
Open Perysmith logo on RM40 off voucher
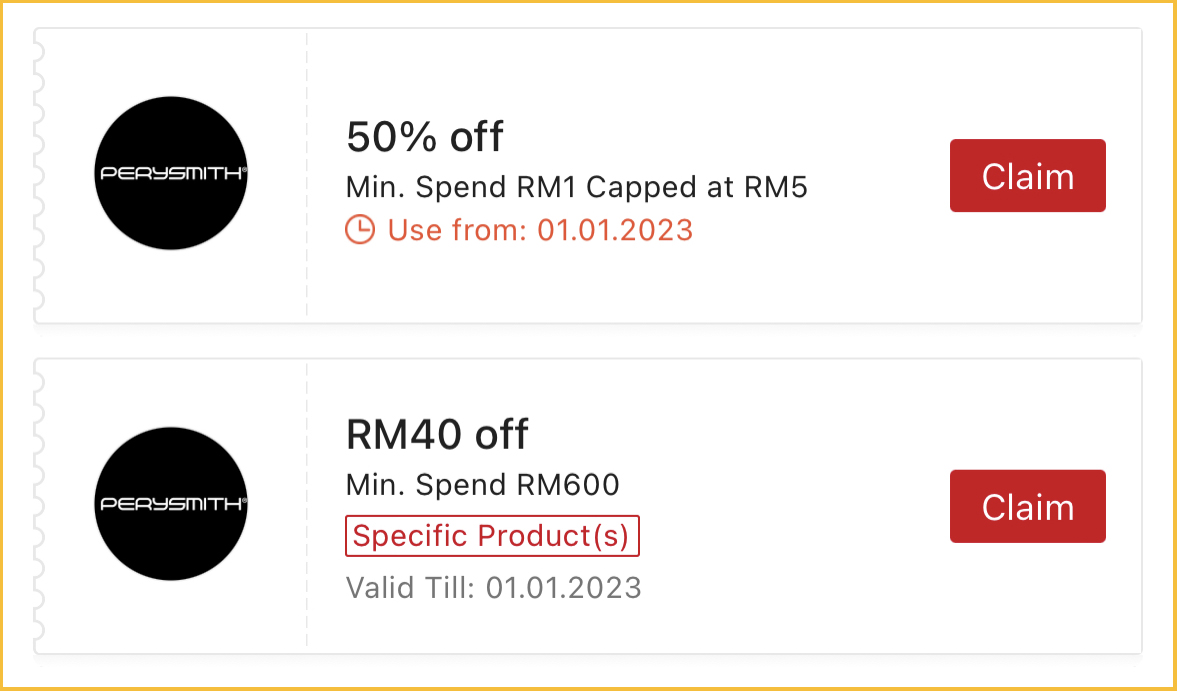pyautogui.click(x=170, y=504)
